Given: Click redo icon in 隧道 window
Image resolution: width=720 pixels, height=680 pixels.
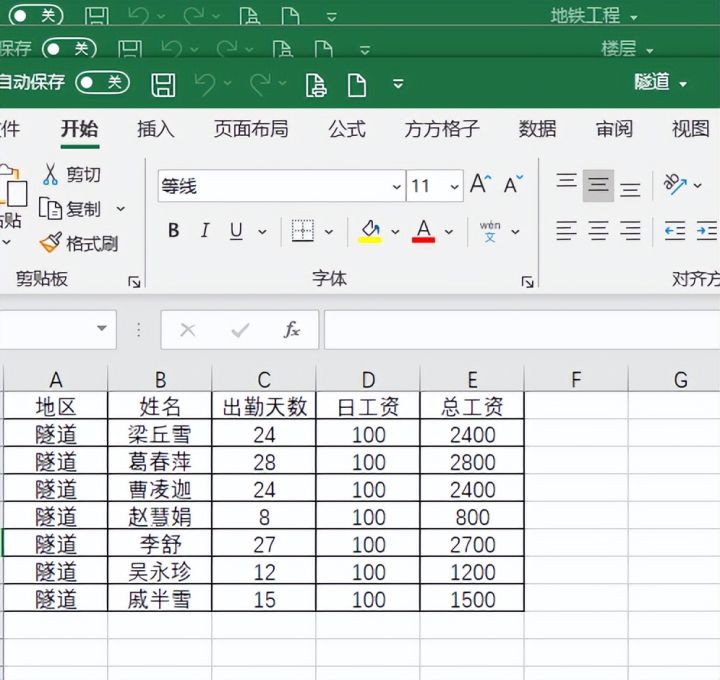Looking at the screenshot, I should point(260,84).
